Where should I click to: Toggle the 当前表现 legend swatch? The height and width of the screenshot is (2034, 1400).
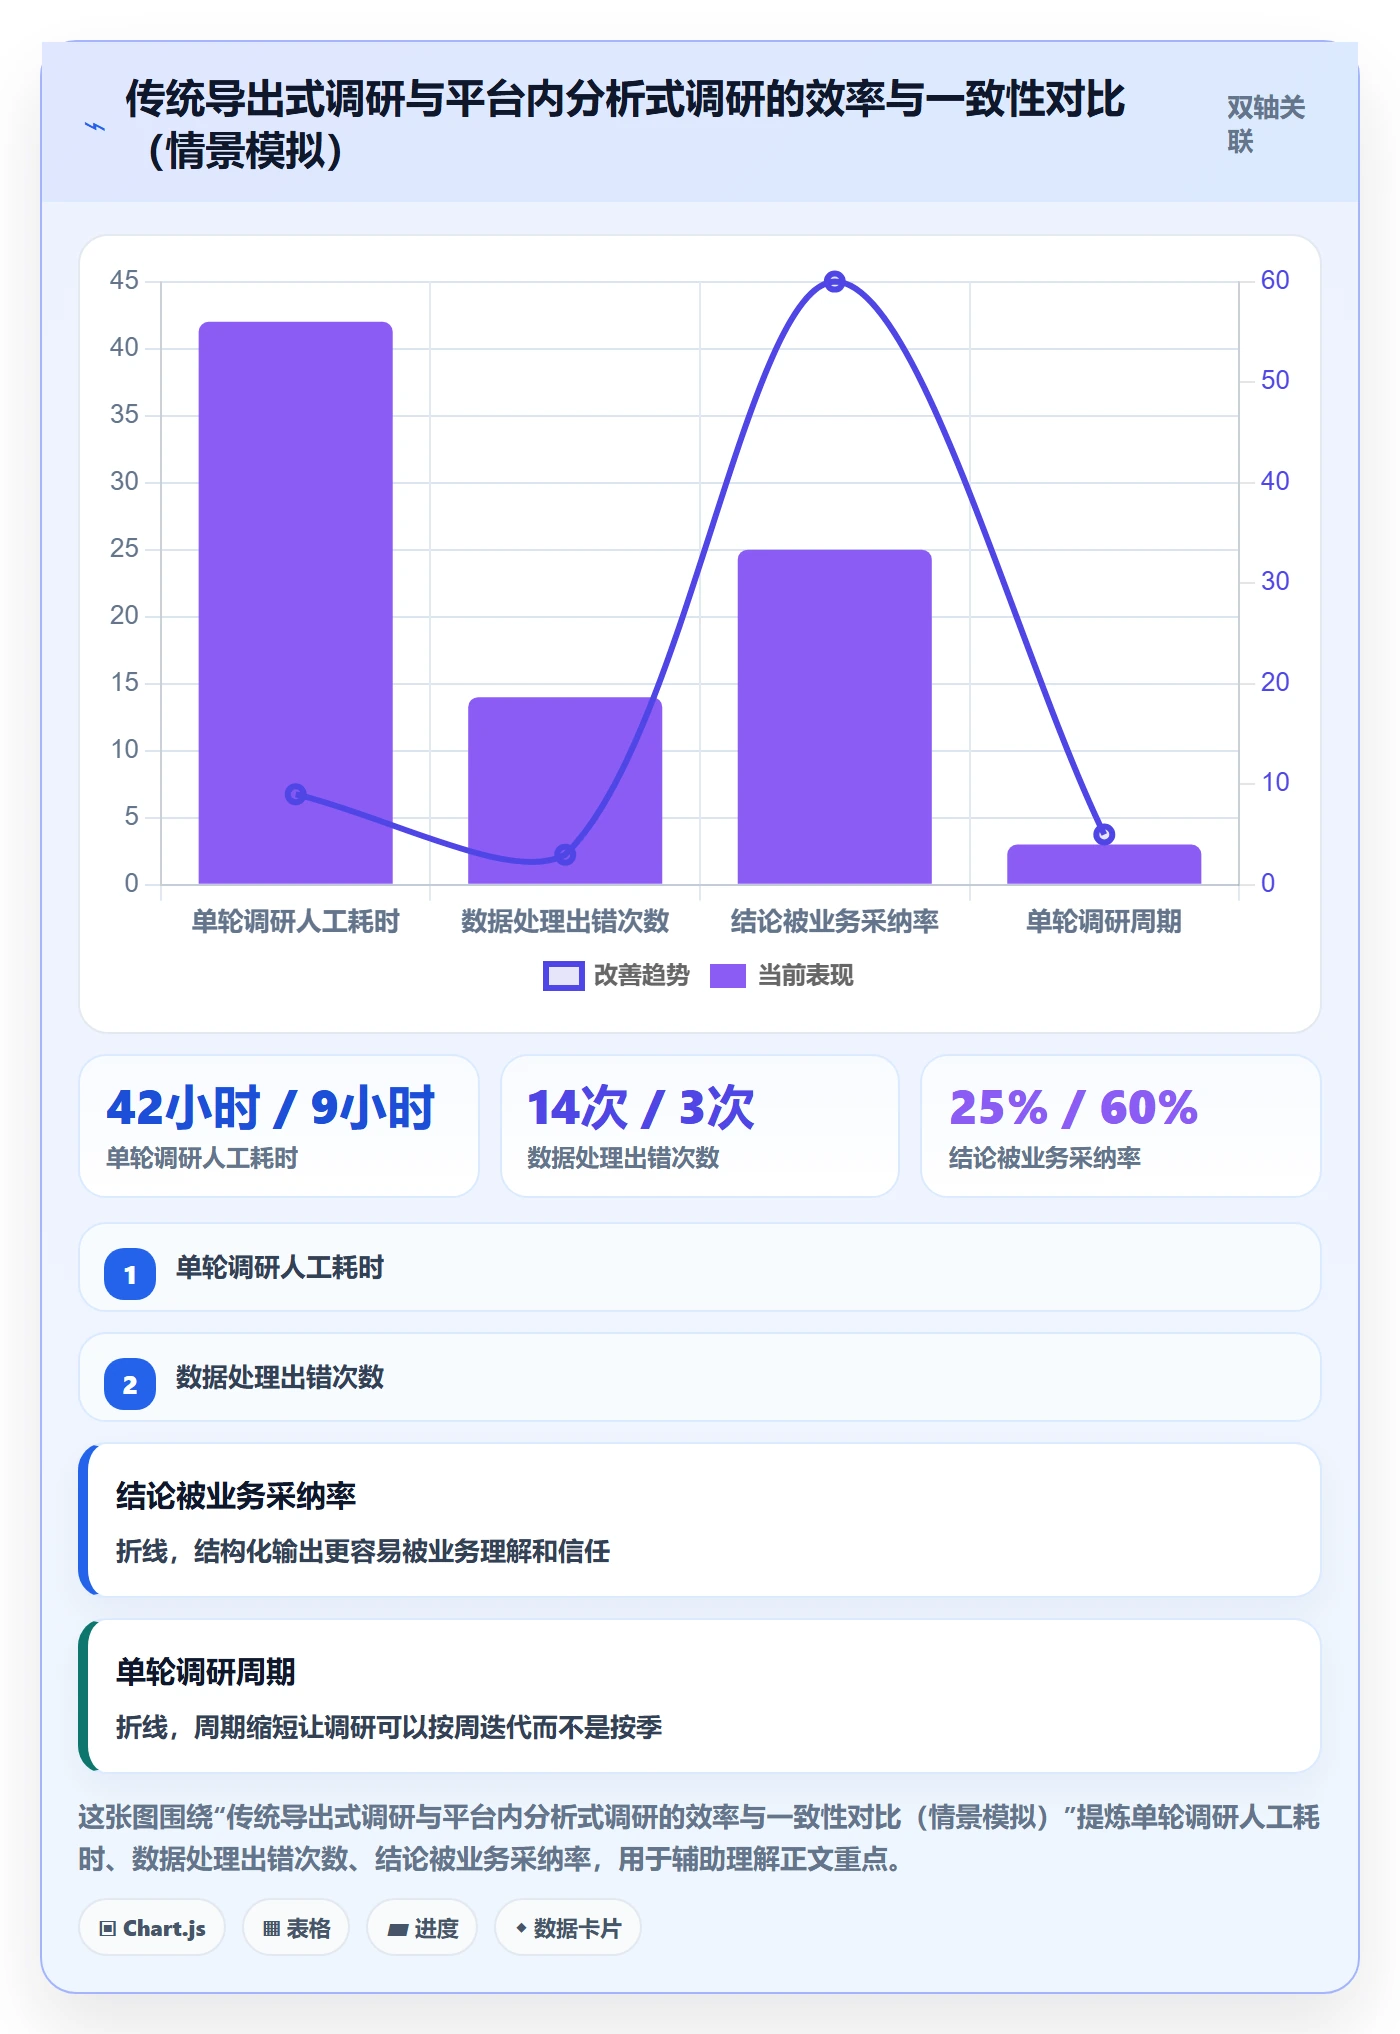[x=728, y=975]
